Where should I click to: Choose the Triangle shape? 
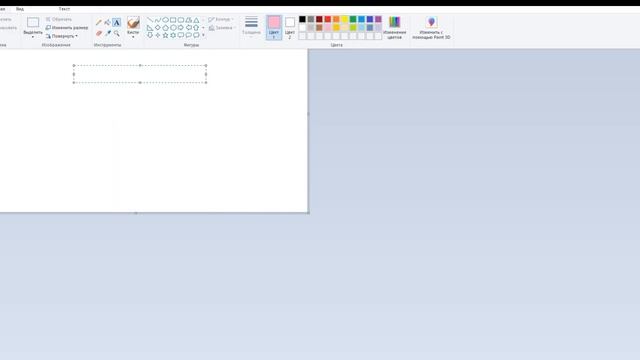[196, 20]
